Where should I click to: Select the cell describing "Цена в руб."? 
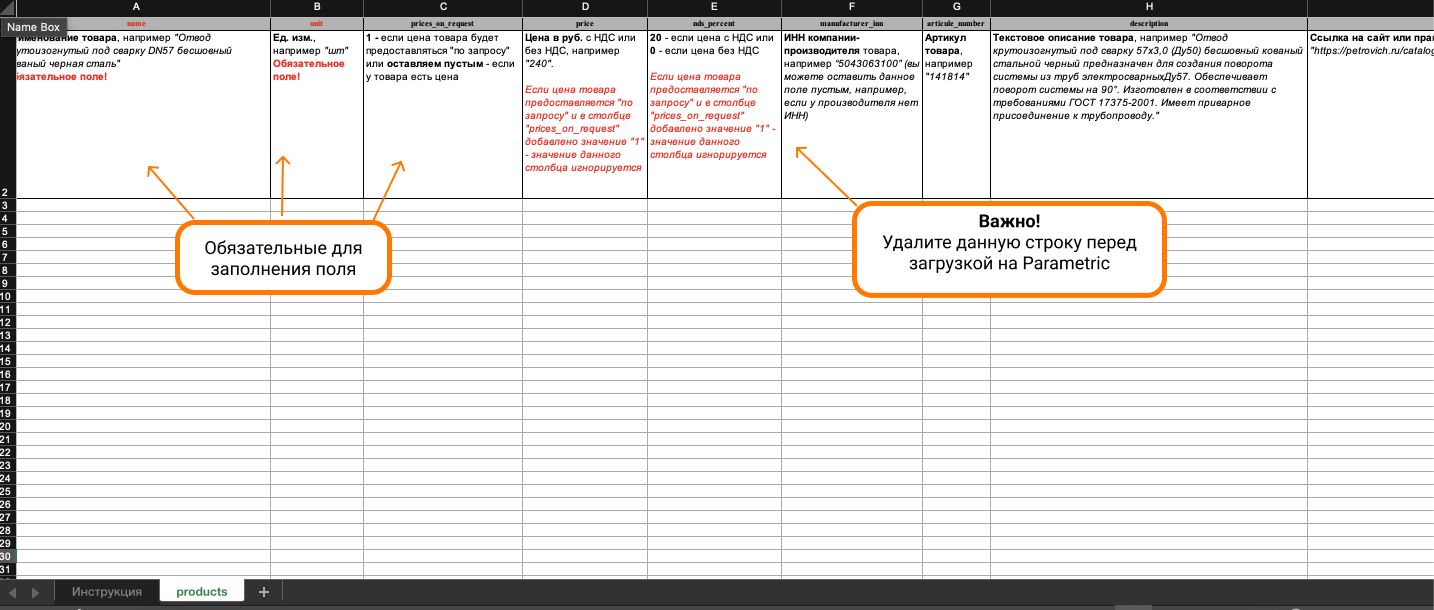click(585, 114)
